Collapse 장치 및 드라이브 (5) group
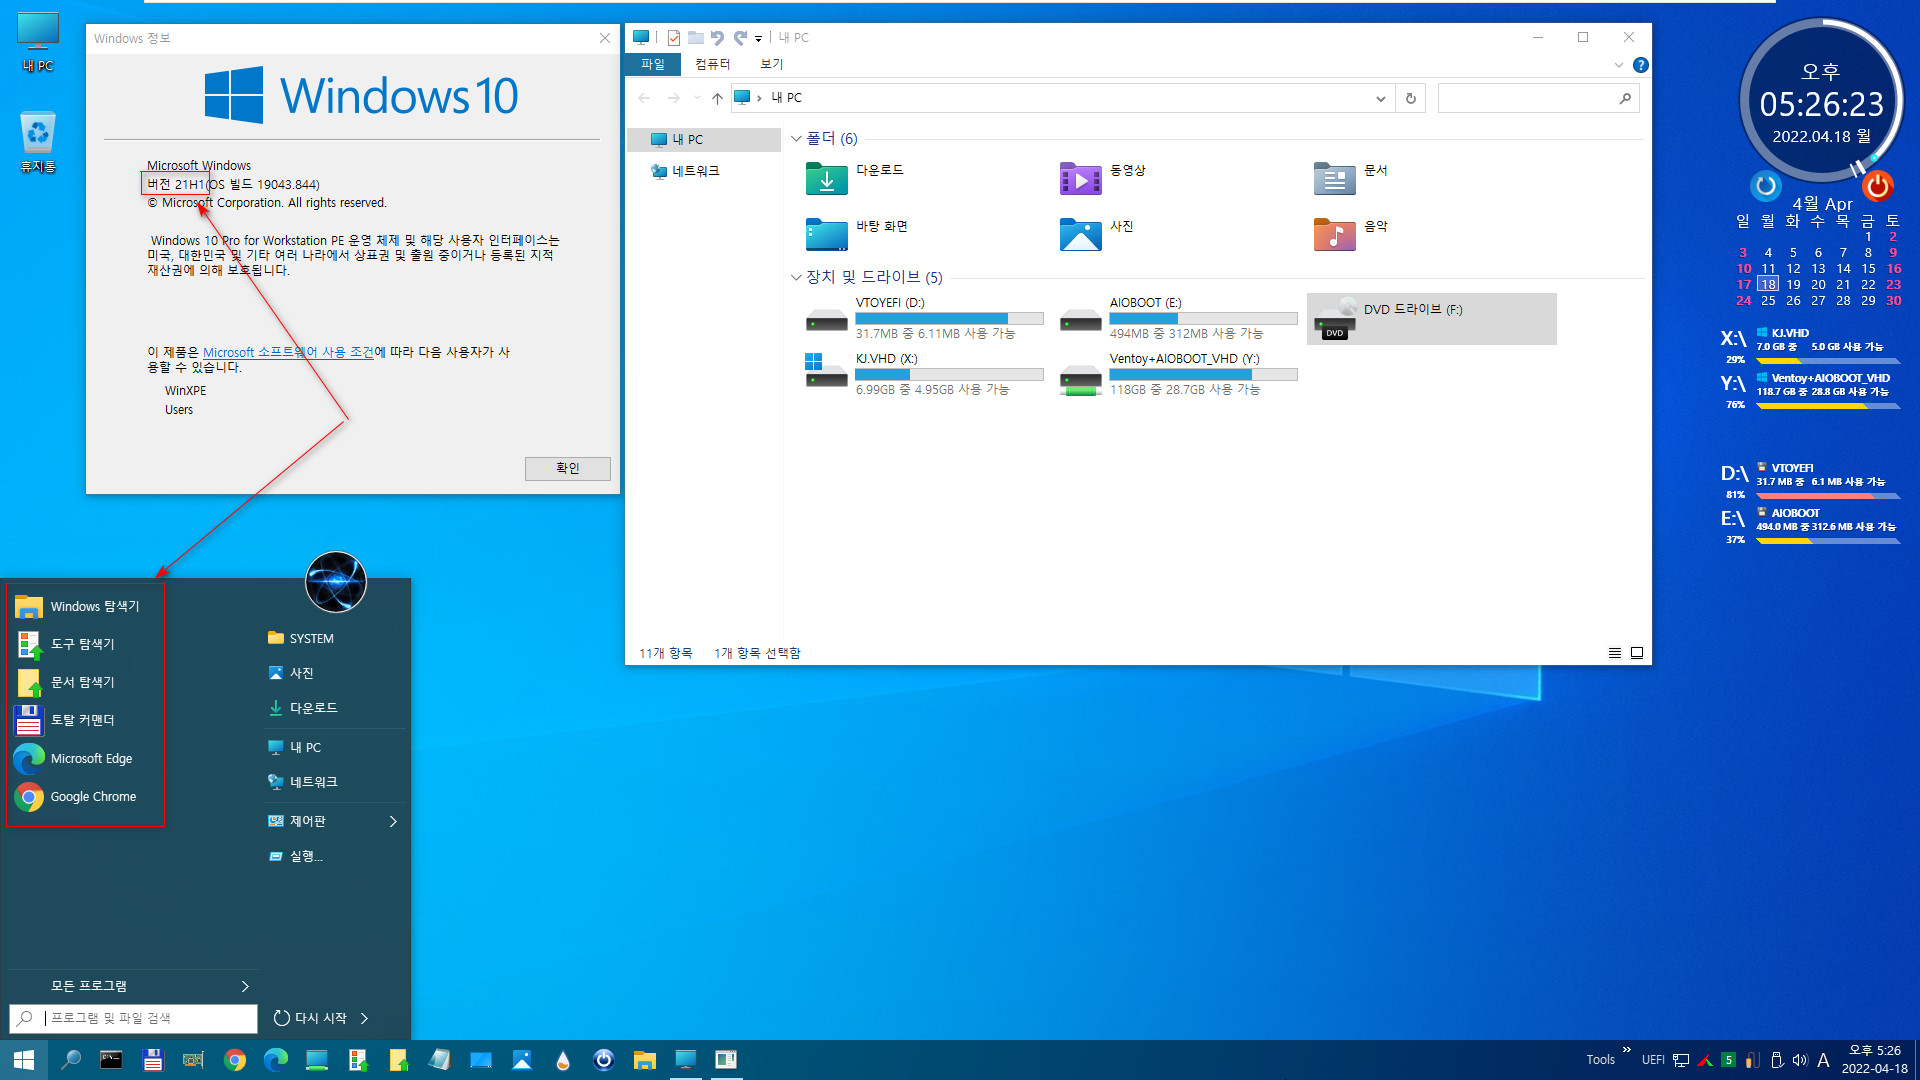This screenshot has height=1080, width=1920. (796, 277)
